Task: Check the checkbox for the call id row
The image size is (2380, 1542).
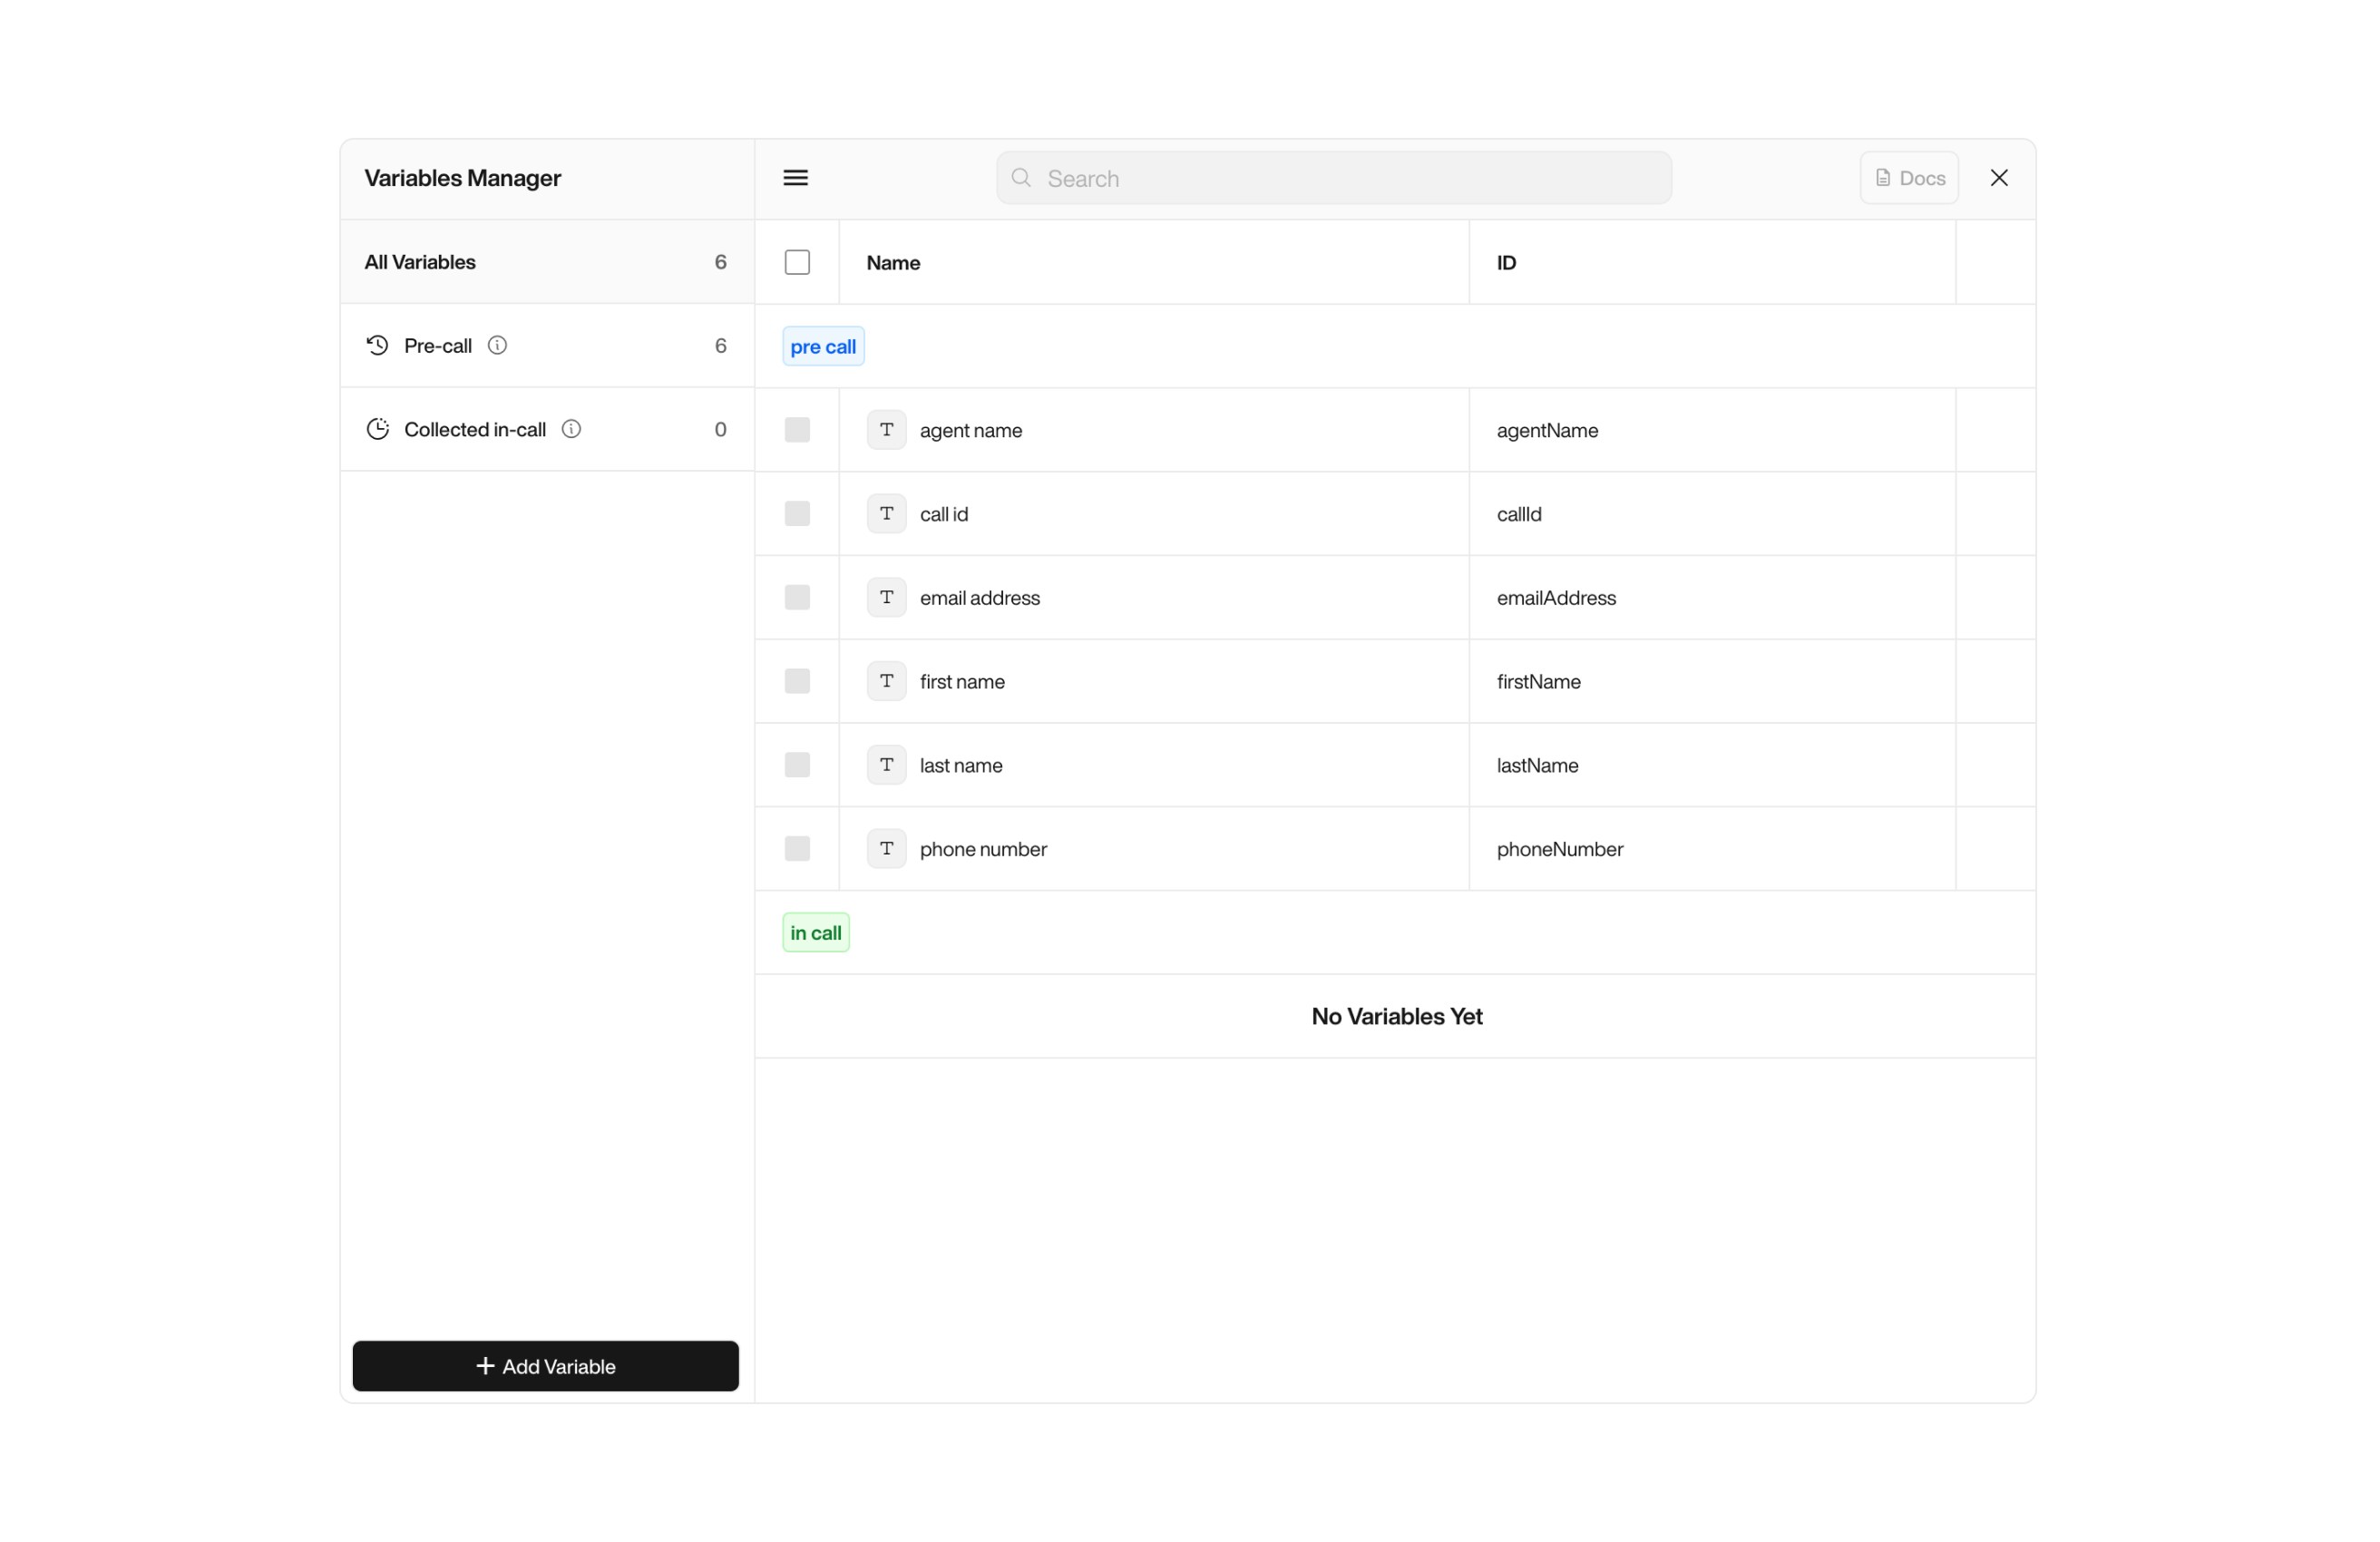Action: click(x=797, y=513)
